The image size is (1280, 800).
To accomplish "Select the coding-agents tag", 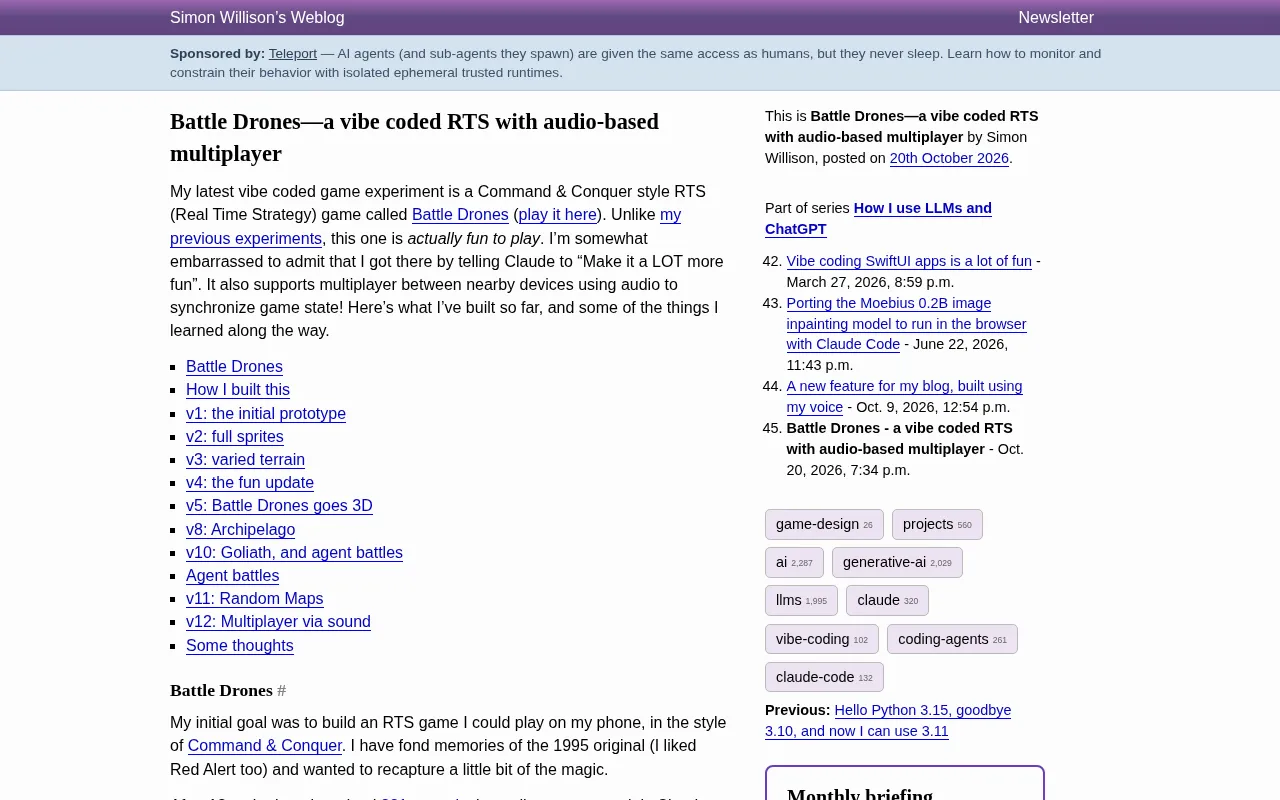I will click(x=952, y=639).
